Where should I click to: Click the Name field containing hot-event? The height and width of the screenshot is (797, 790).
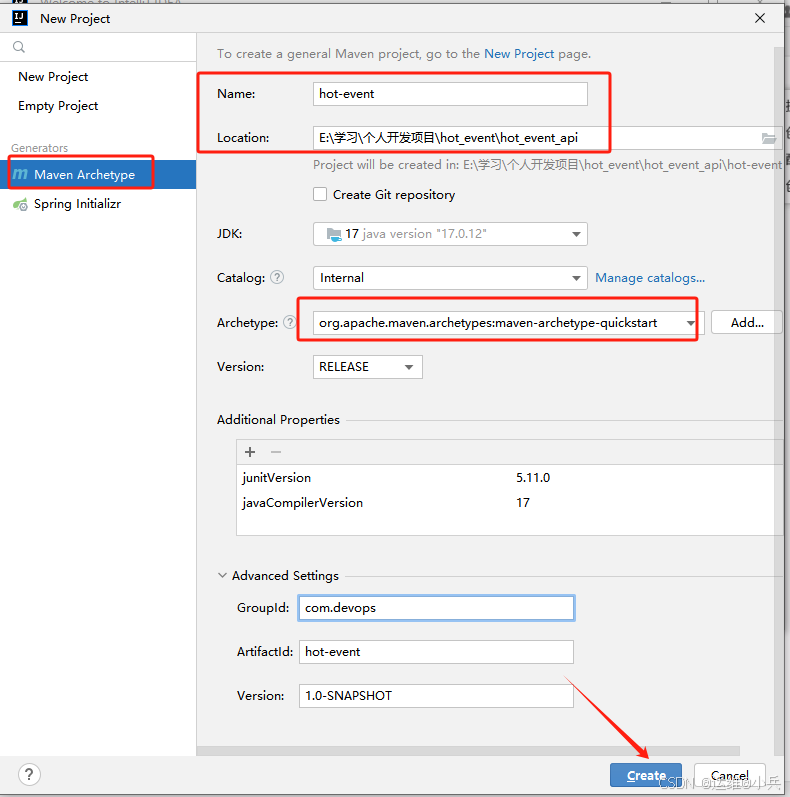pyautogui.click(x=450, y=94)
